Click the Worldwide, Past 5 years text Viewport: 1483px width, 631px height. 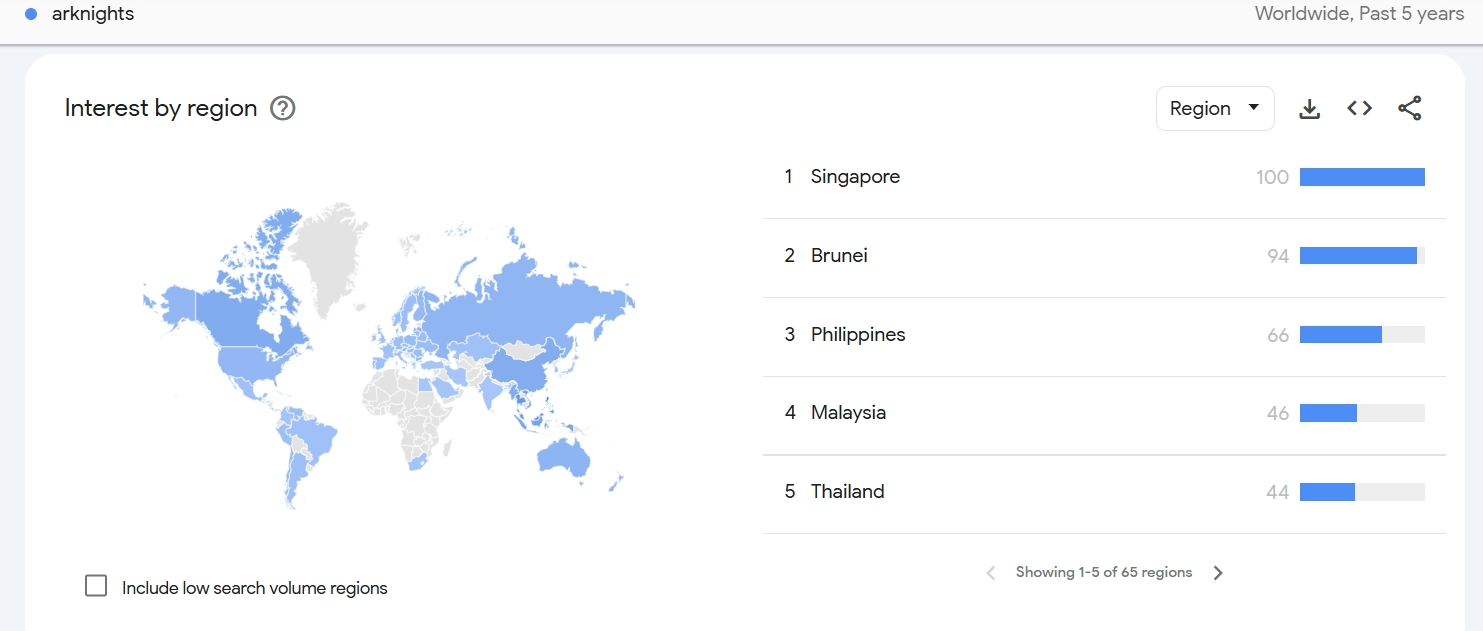pyautogui.click(x=1359, y=14)
